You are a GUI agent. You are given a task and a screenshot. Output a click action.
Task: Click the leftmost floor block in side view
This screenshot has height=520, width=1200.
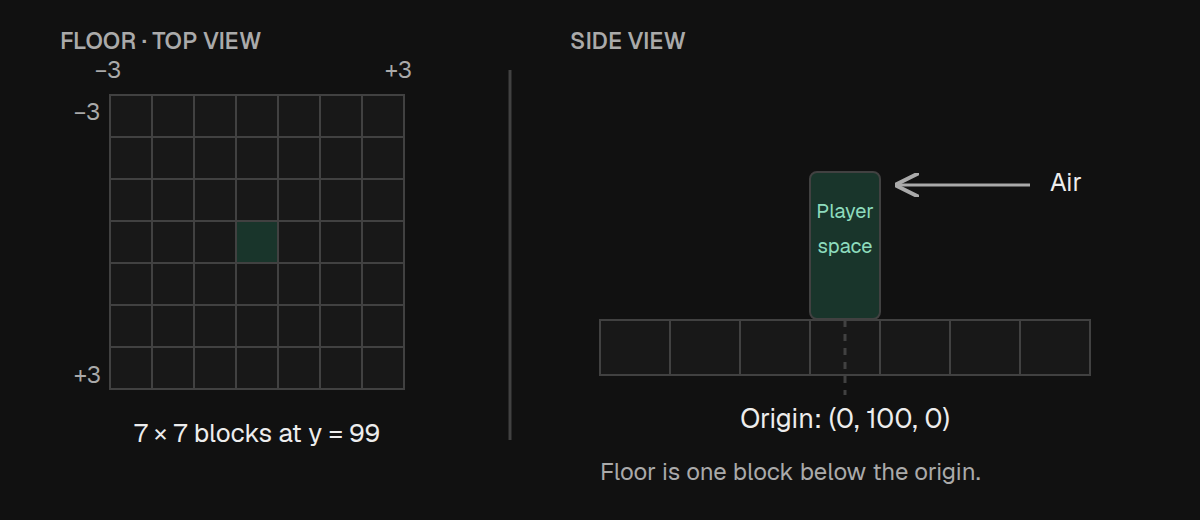[635, 347]
